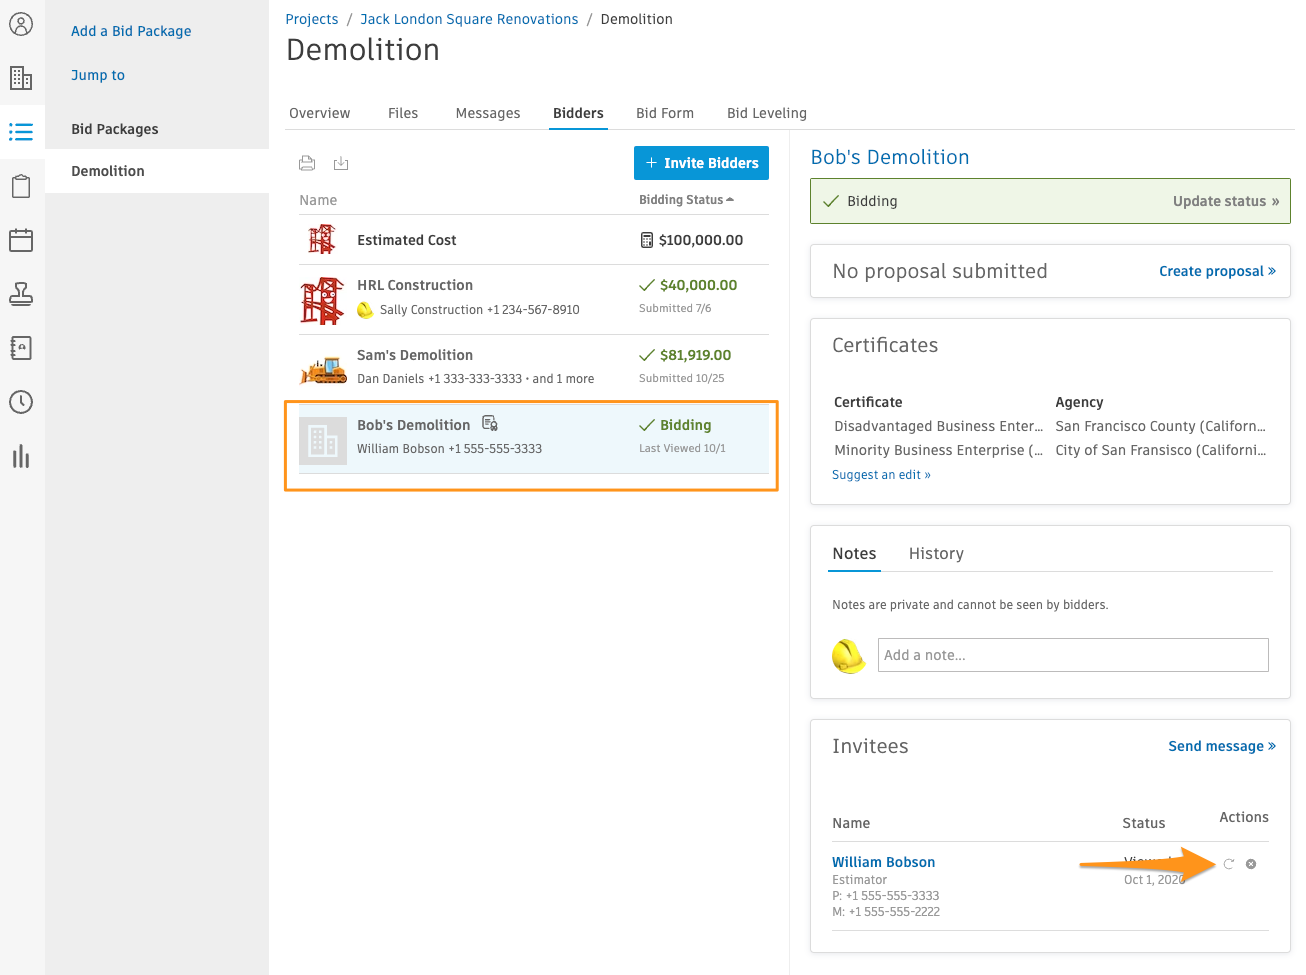Select the reports bar-chart icon in sidebar
Image resolution: width=1306 pixels, height=975 pixels.
click(21, 456)
